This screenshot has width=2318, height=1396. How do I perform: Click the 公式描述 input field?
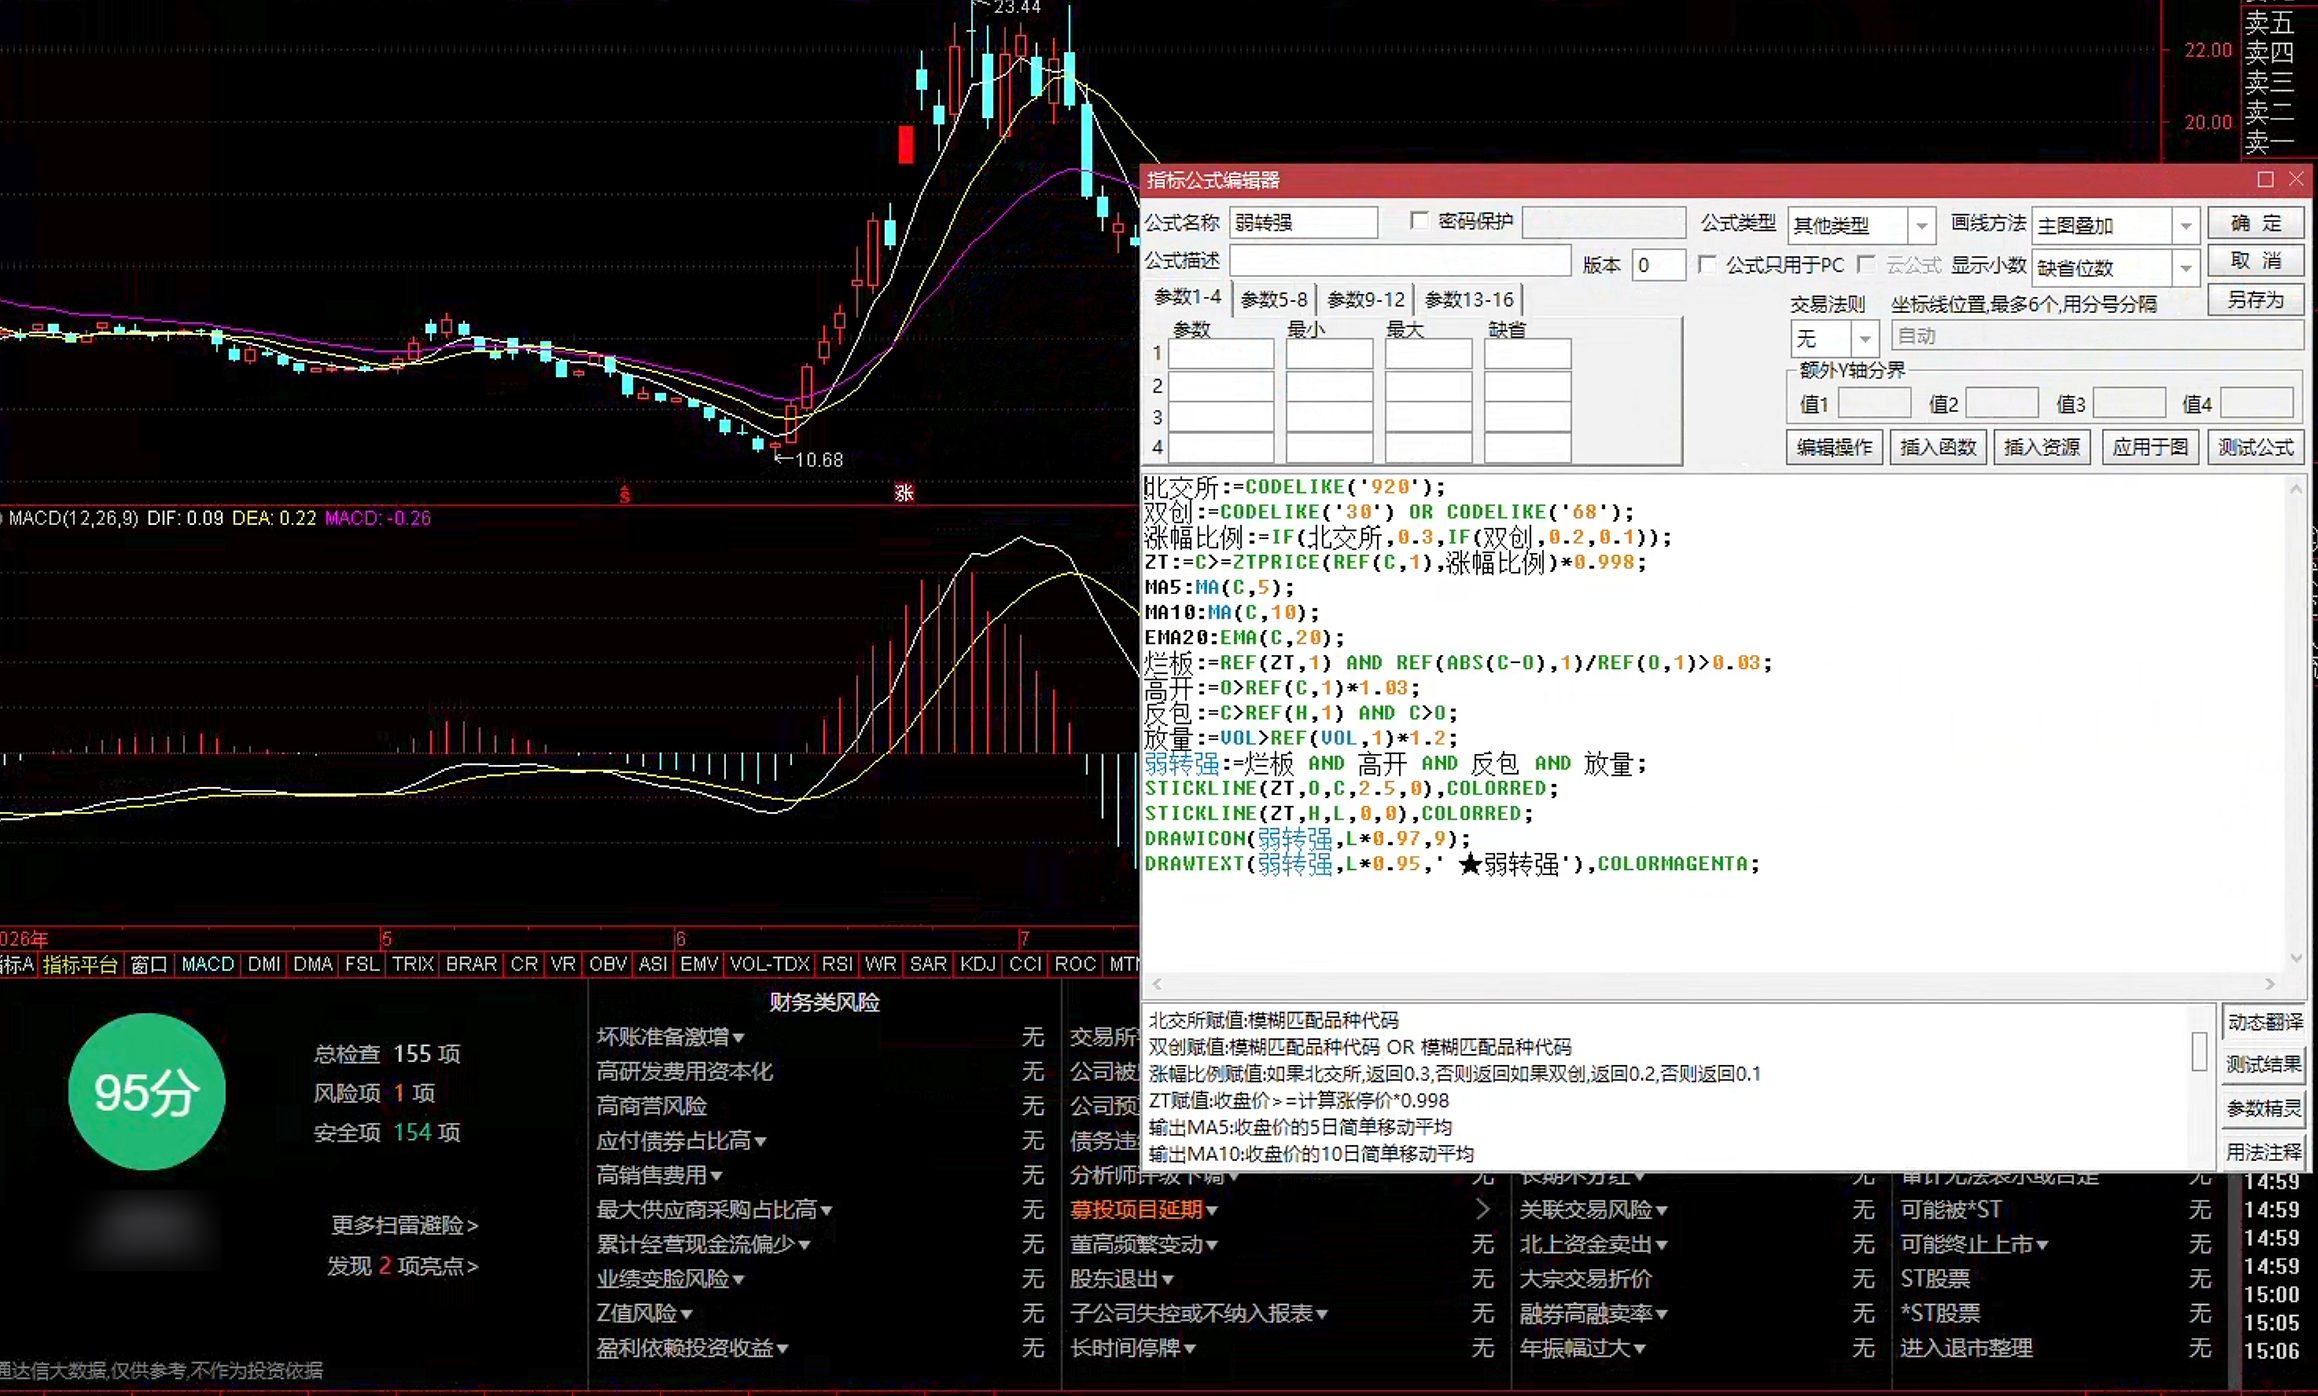point(1399,261)
